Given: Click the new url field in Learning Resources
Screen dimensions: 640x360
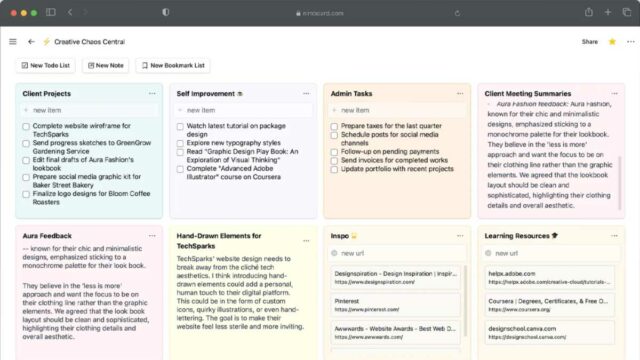Looking at the screenshot, I should pyautogui.click(x=551, y=253).
